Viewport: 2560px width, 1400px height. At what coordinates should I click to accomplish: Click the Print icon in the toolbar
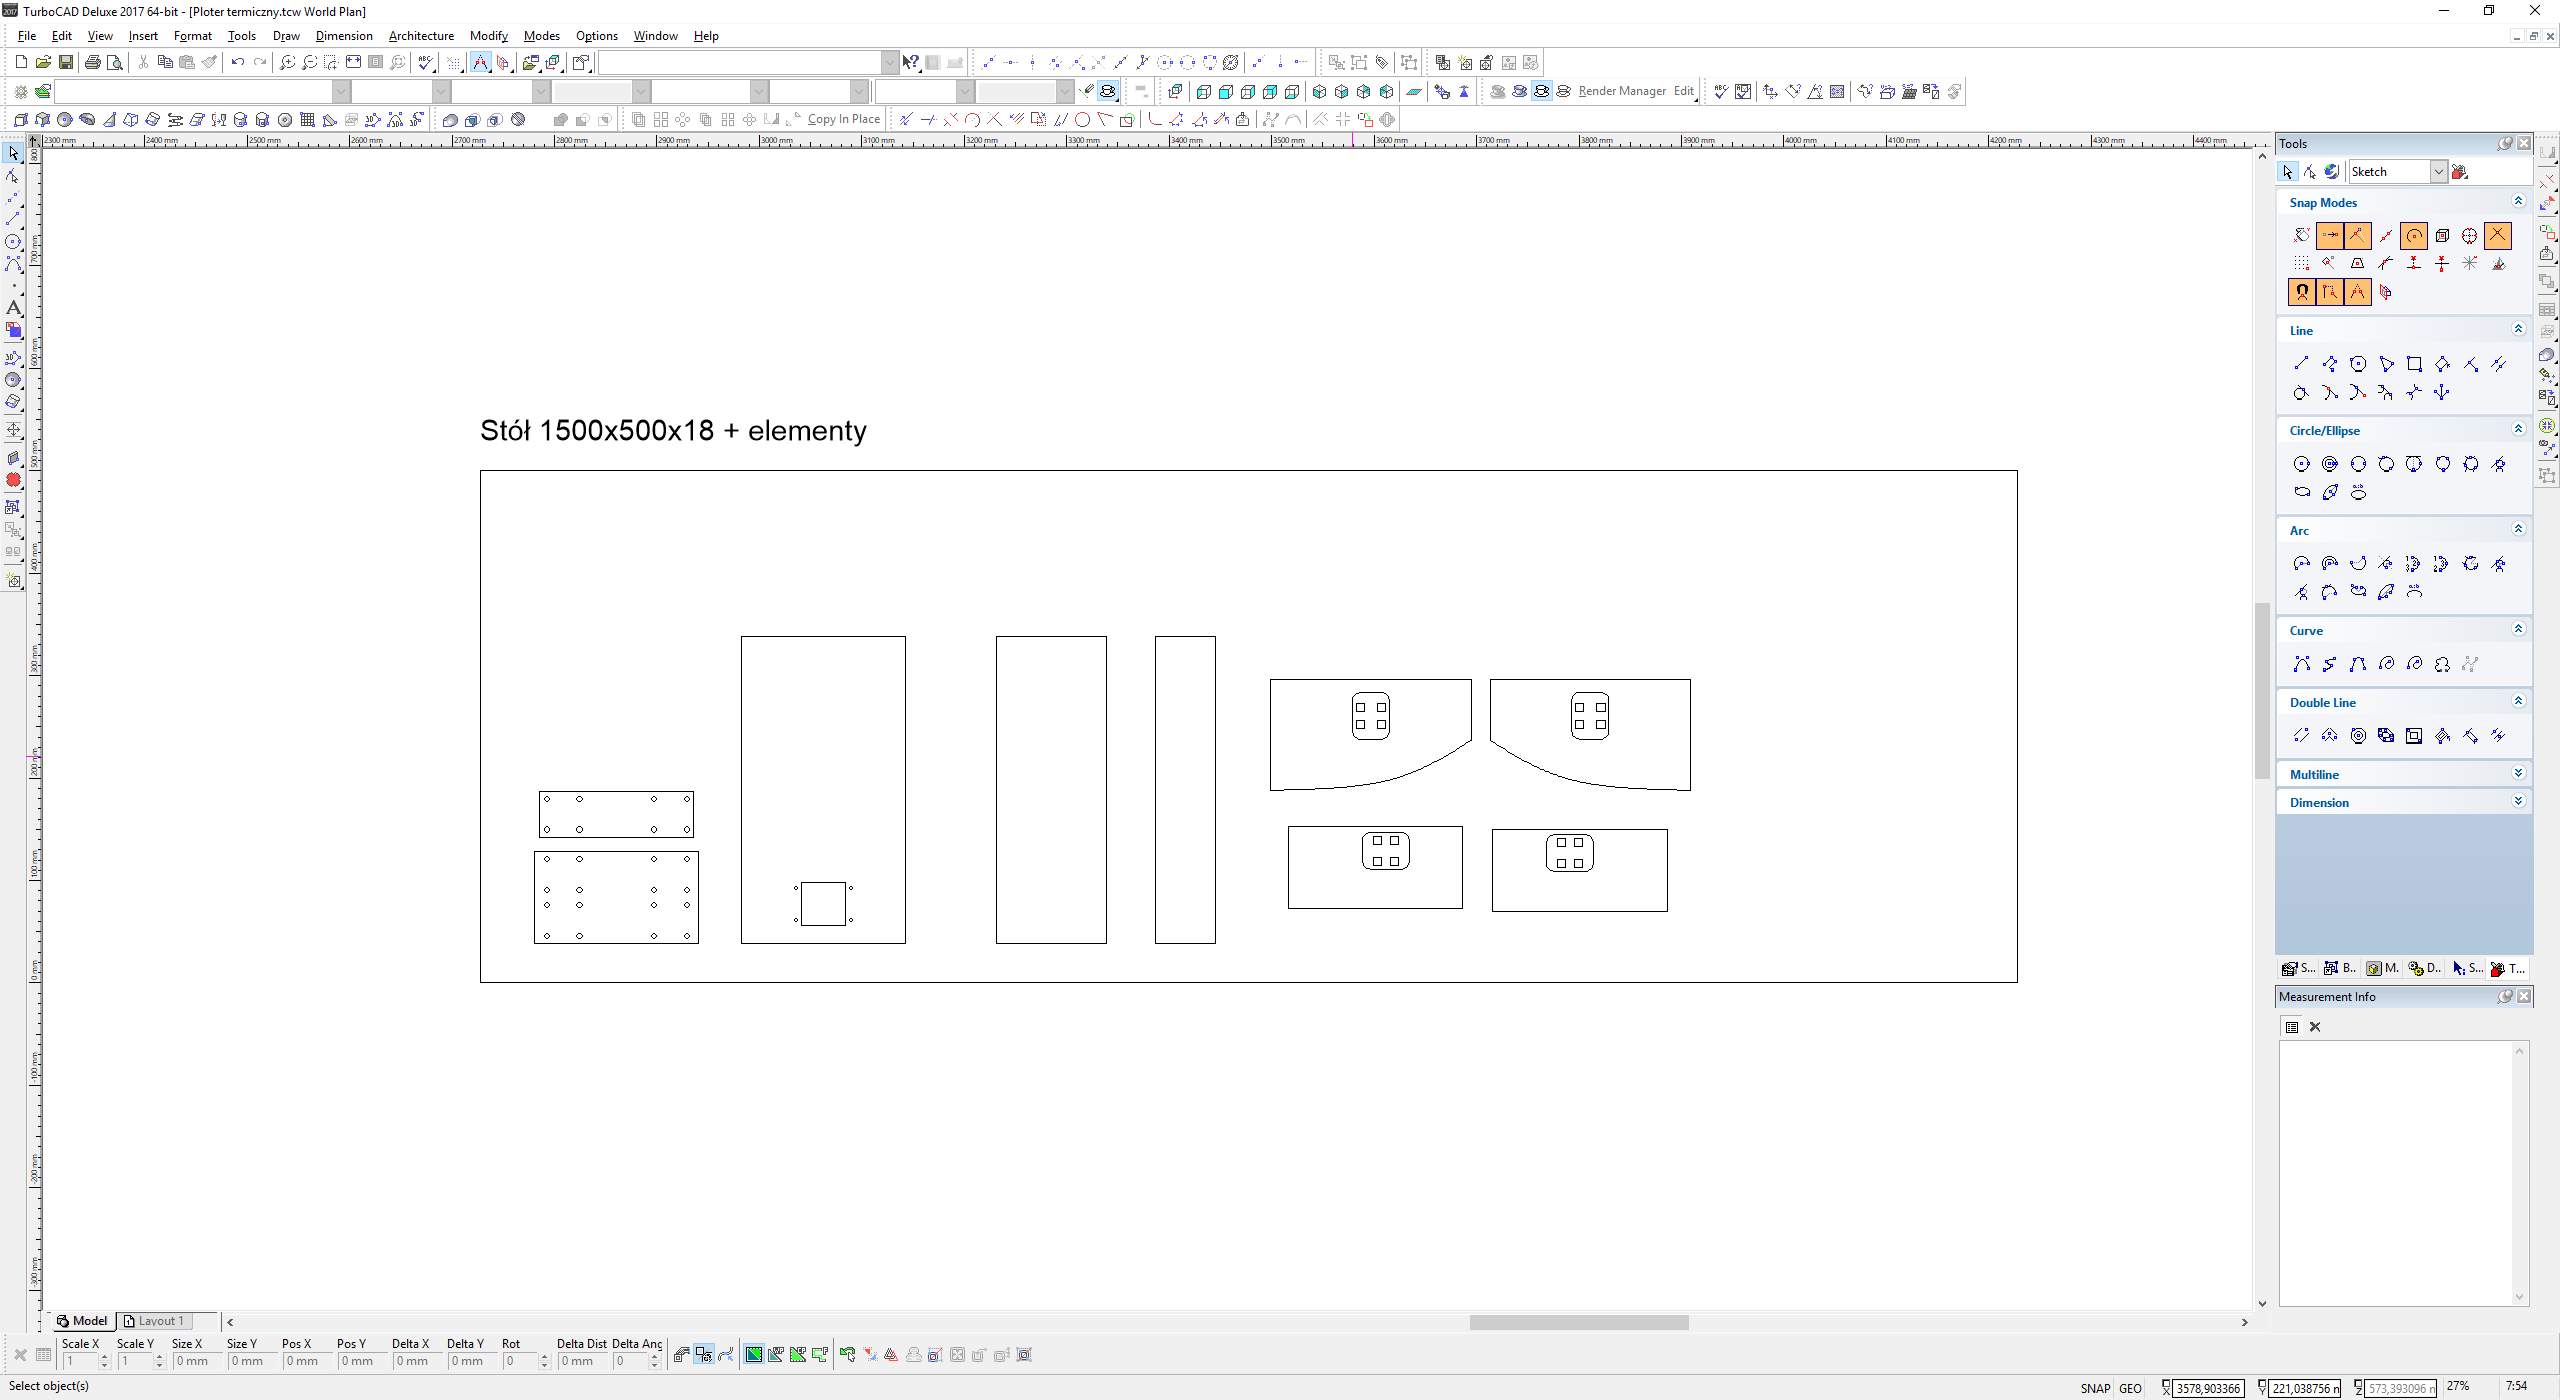pos(93,62)
